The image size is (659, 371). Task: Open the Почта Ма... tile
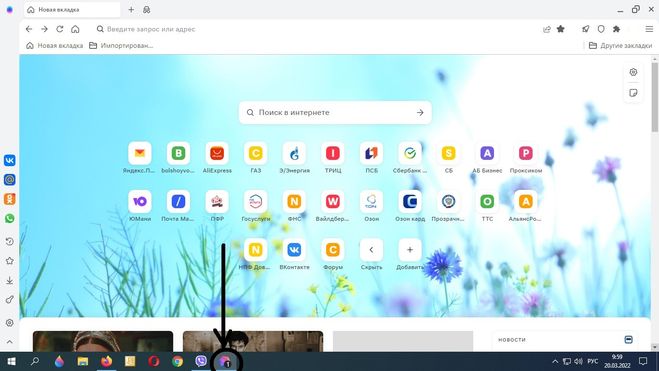pyautogui.click(x=178, y=206)
